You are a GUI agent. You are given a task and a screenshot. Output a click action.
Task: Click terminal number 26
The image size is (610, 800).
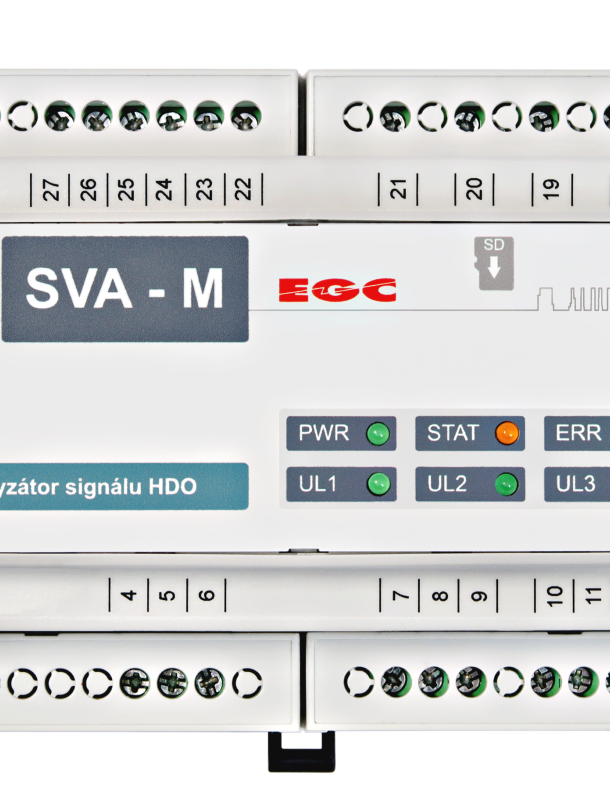[x=88, y=189]
